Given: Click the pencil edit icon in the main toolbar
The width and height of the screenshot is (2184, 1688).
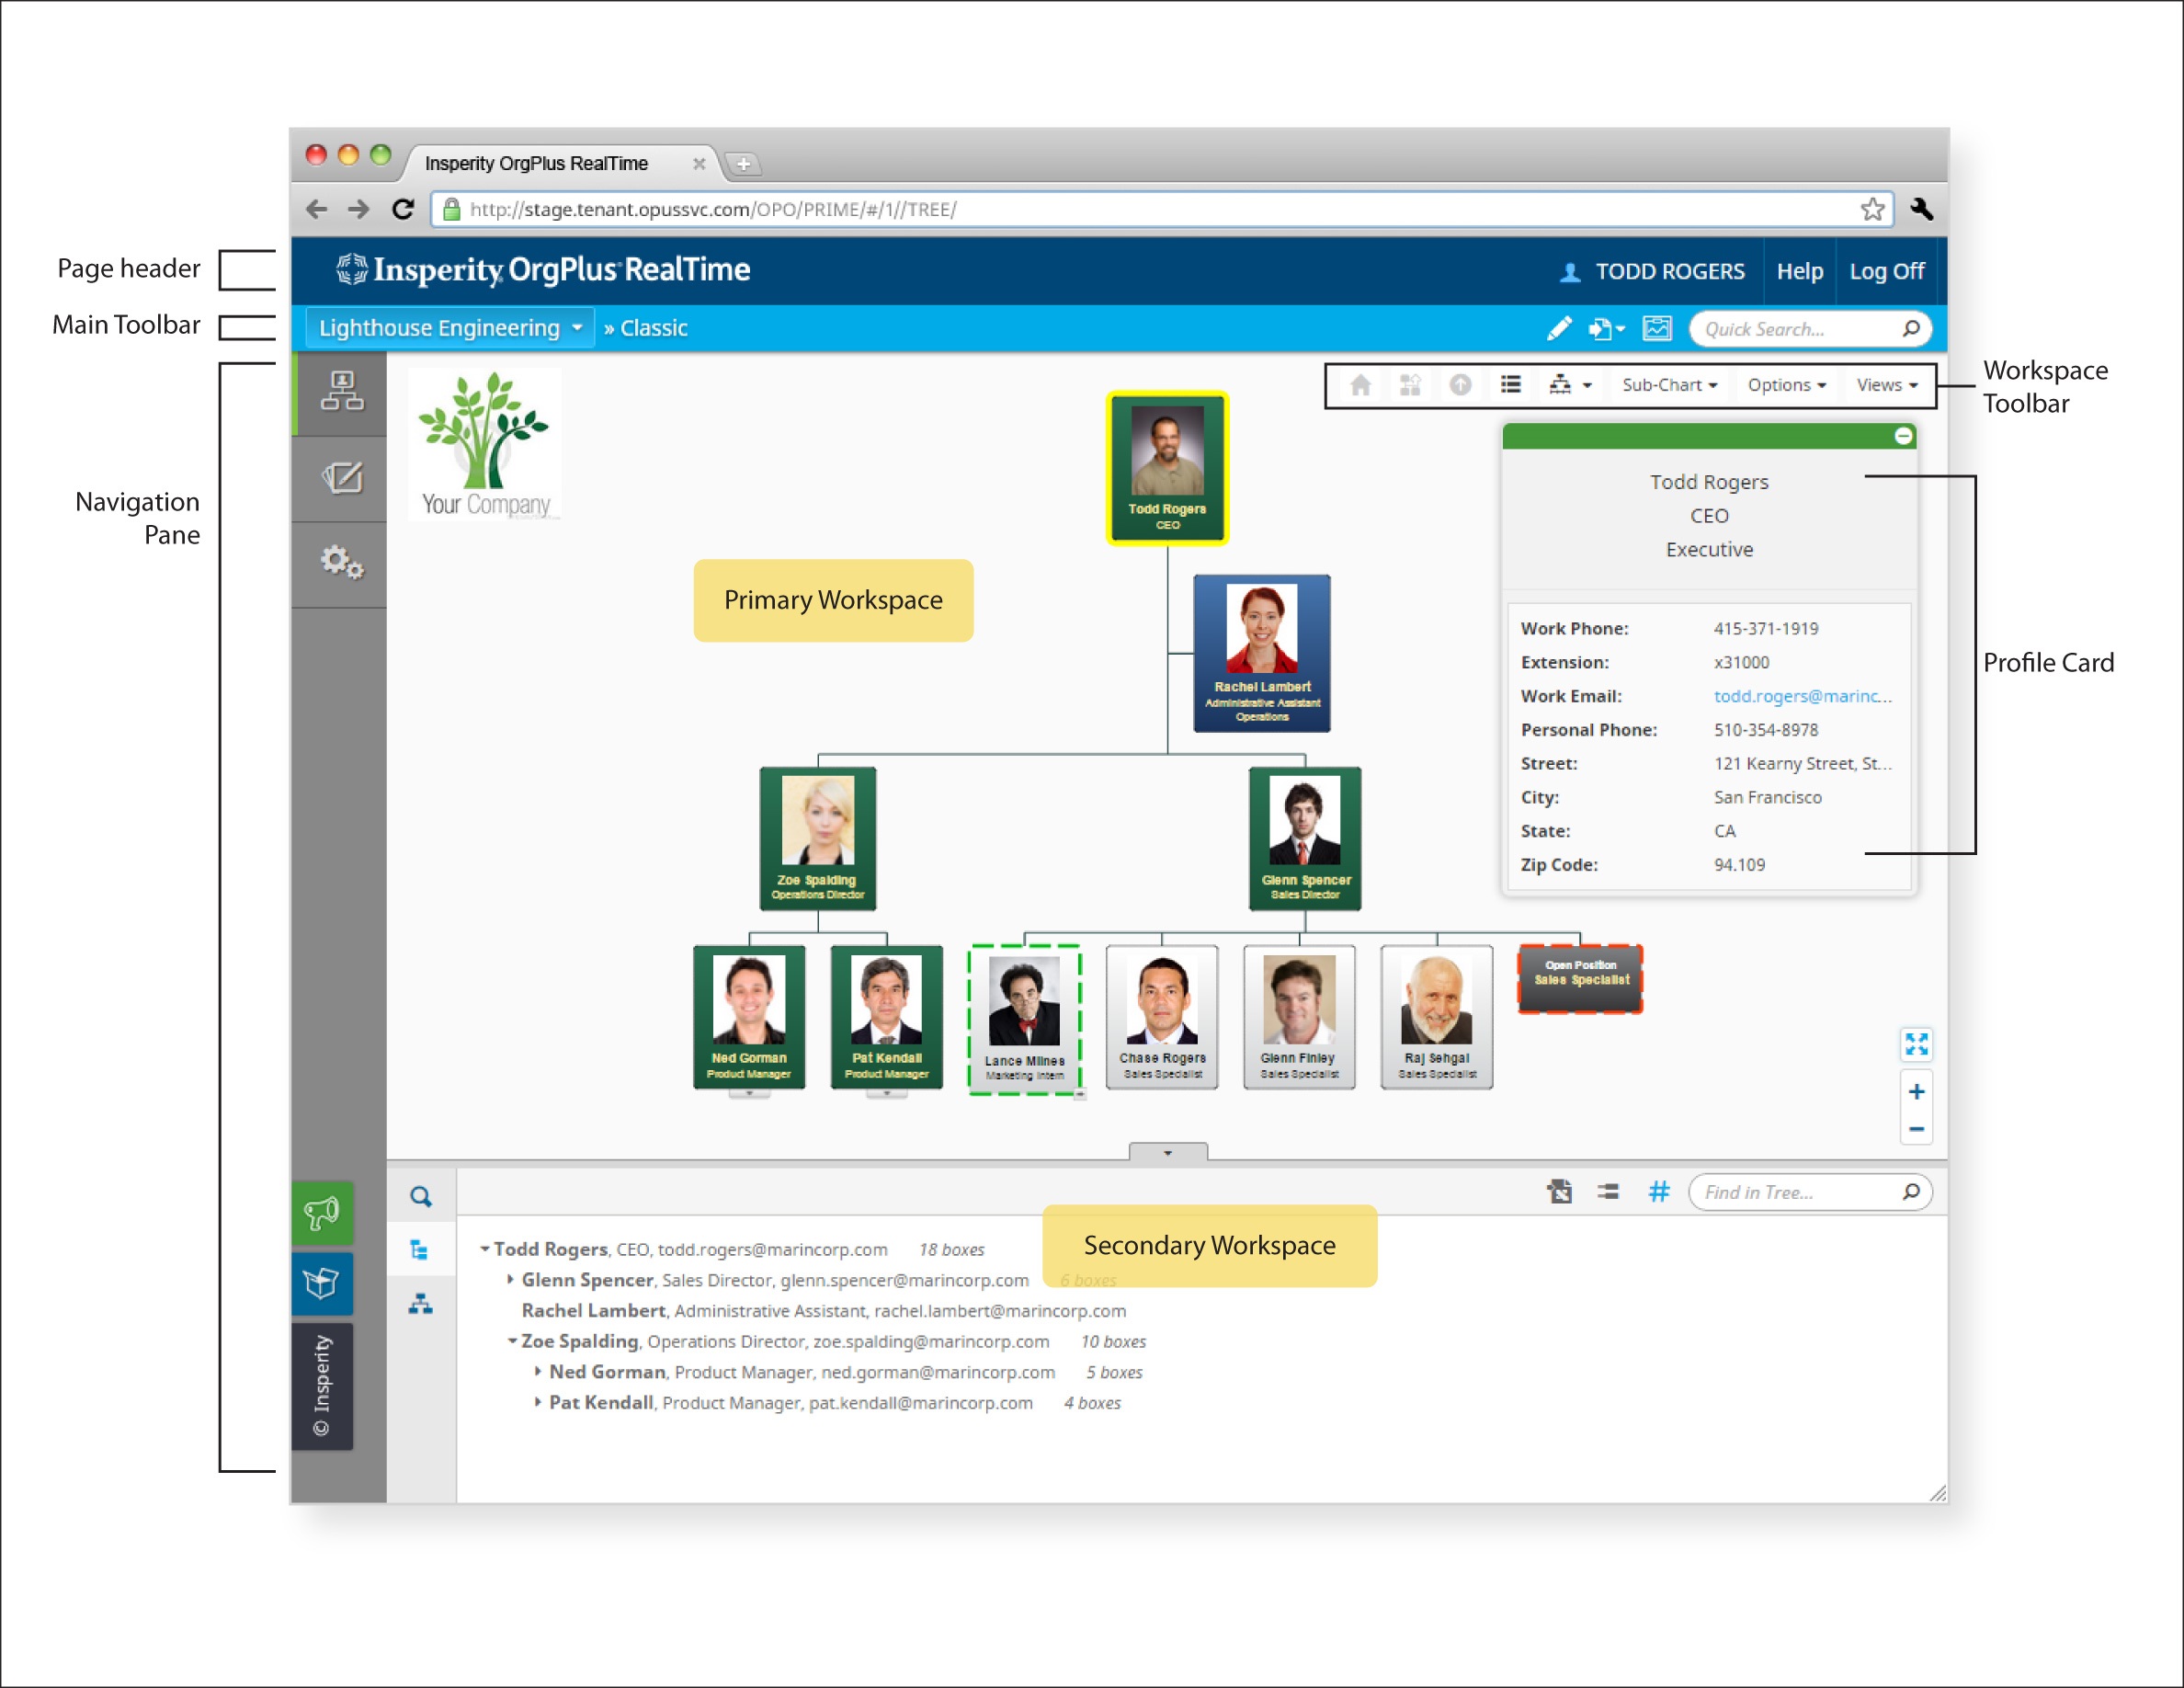Looking at the screenshot, I should (x=1559, y=327).
